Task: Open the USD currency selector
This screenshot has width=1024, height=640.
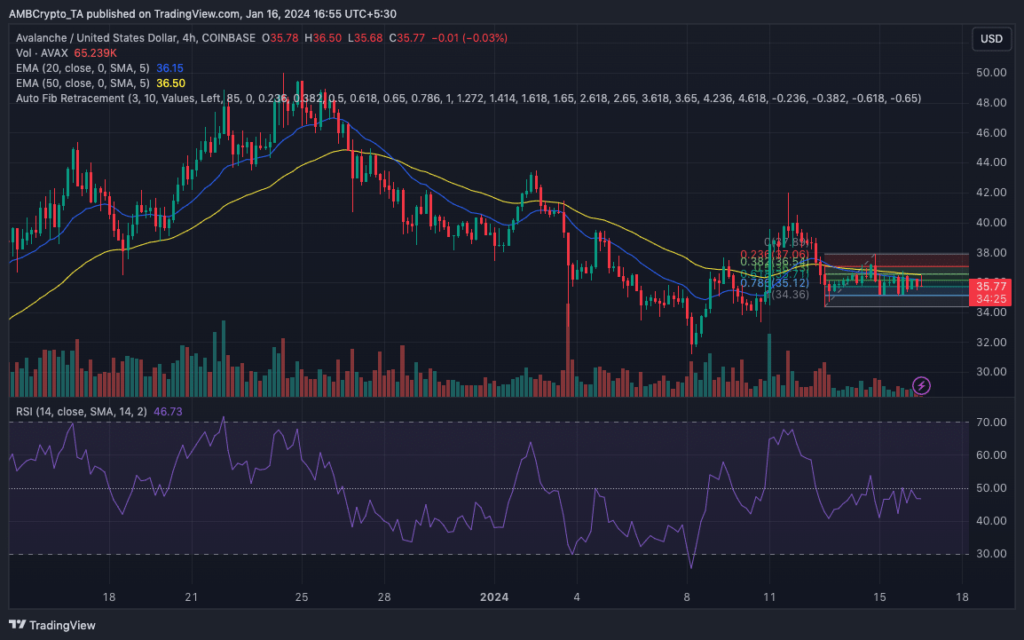Action: tap(989, 39)
